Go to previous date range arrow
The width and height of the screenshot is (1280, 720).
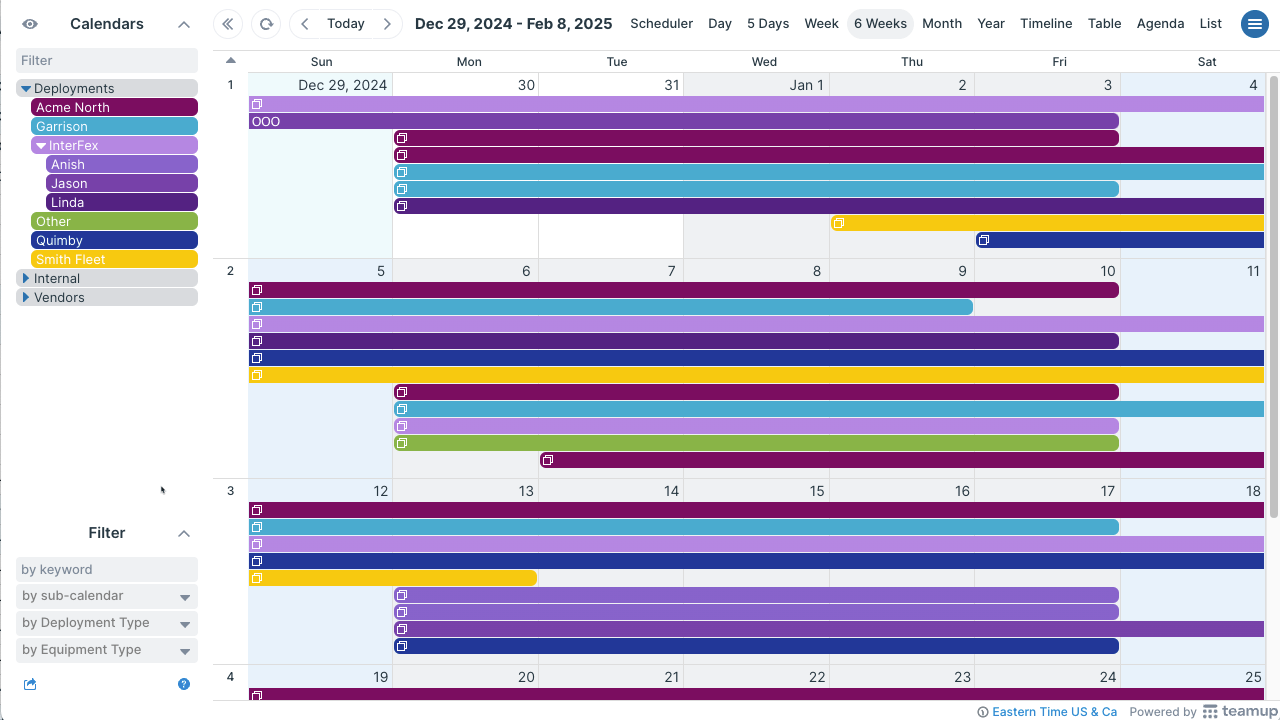(x=305, y=24)
